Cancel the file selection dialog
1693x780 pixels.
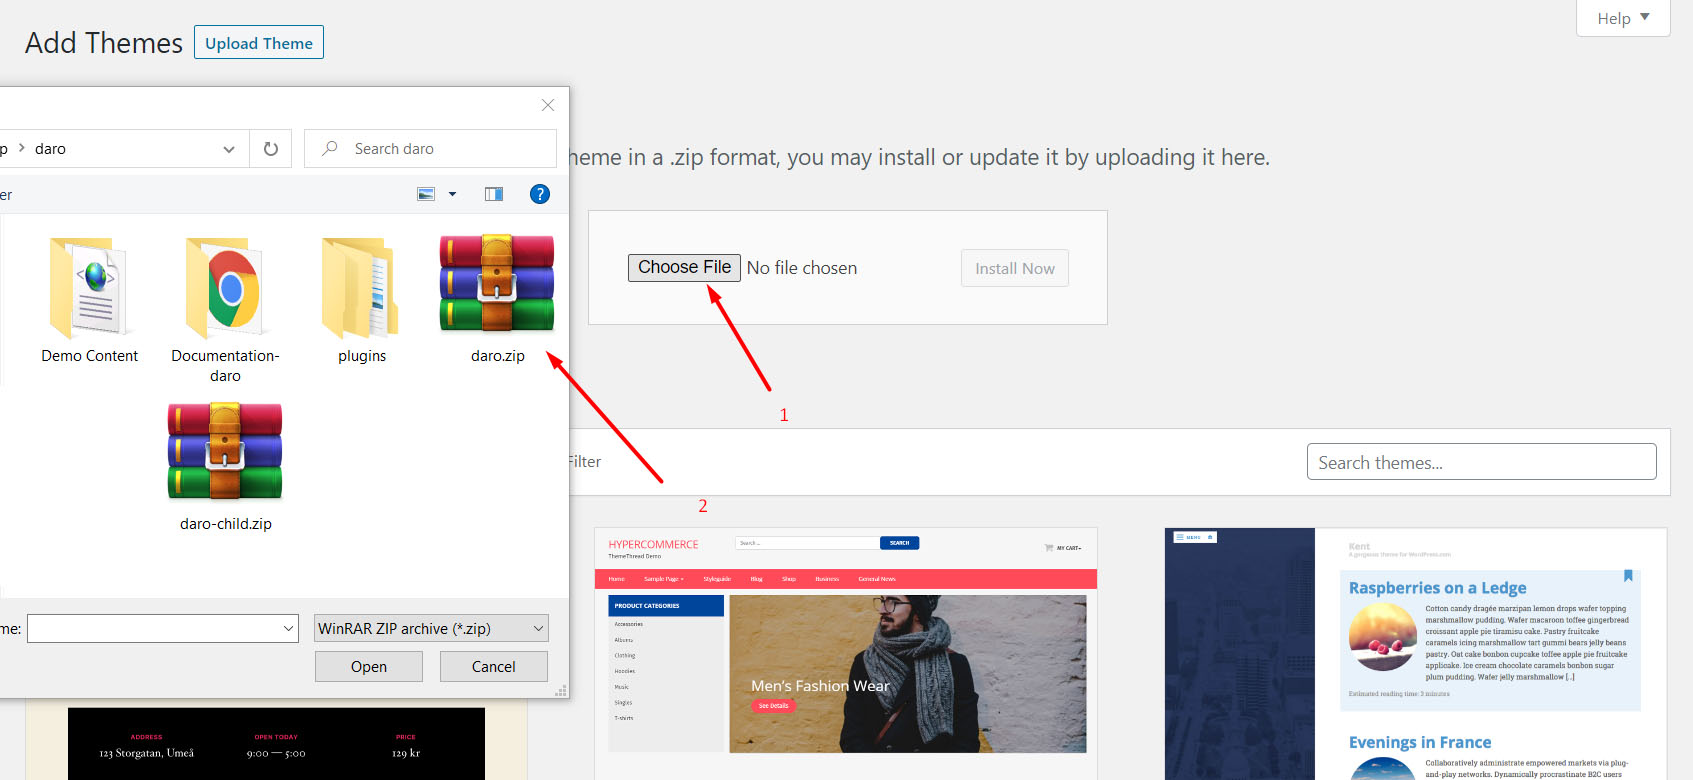click(493, 667)
